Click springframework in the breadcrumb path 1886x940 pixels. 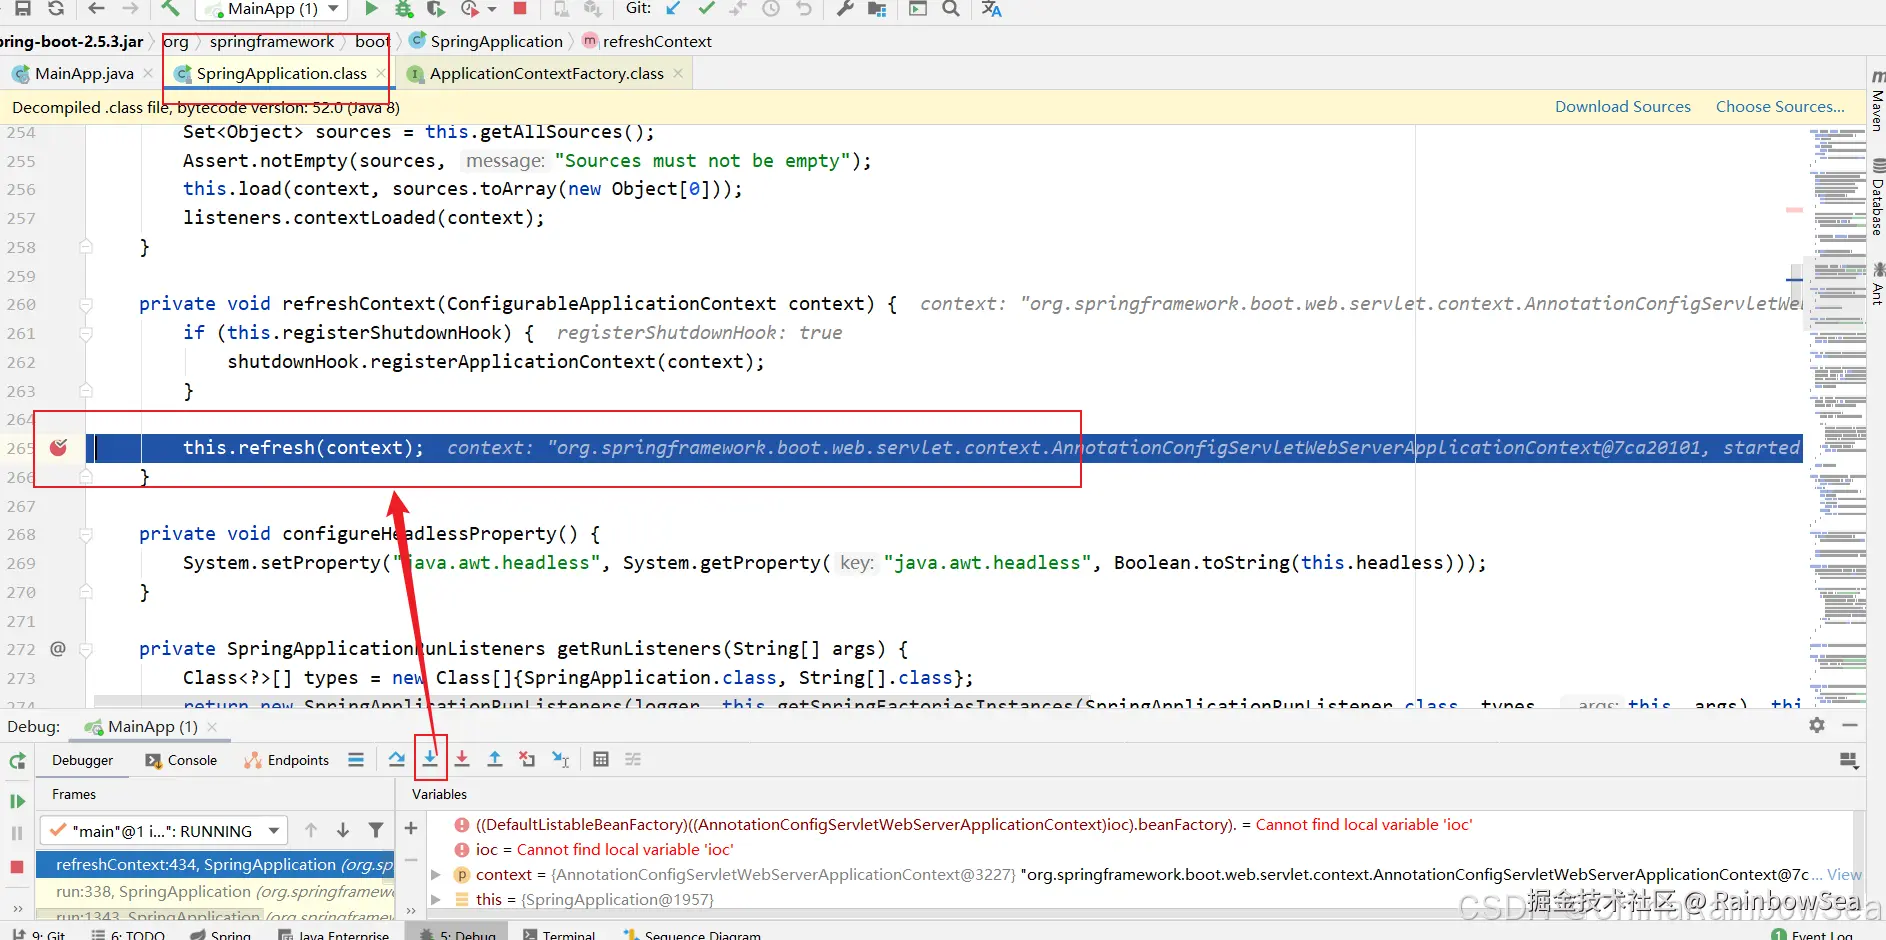[x=272, y=41]
